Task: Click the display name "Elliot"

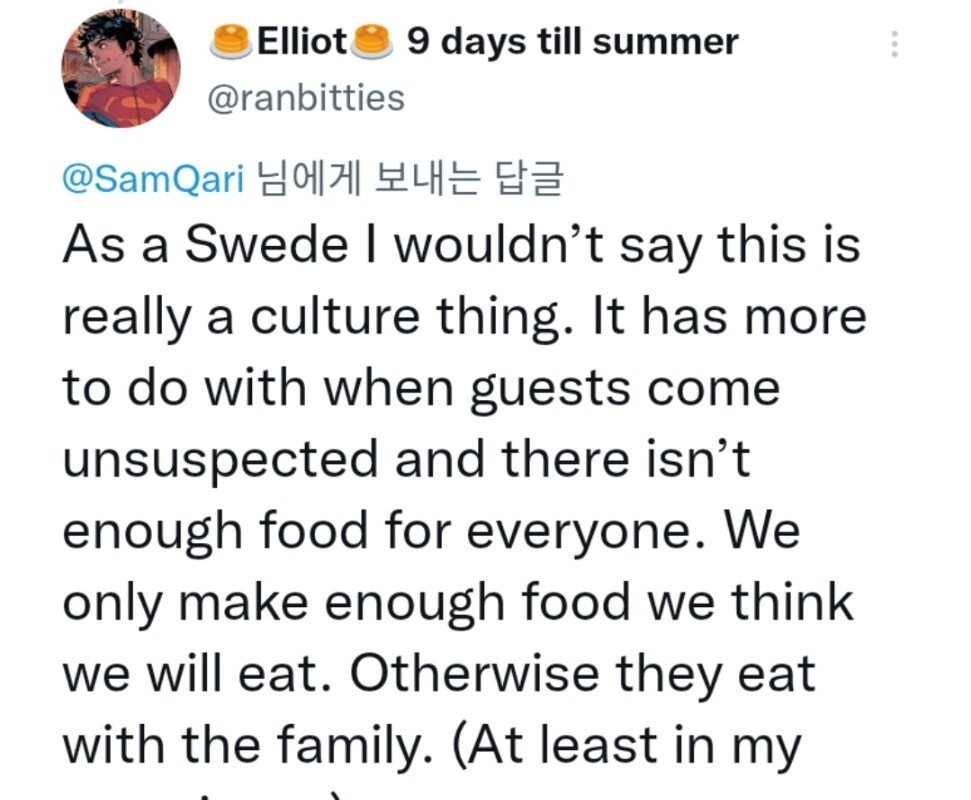Action: (303, 42)
